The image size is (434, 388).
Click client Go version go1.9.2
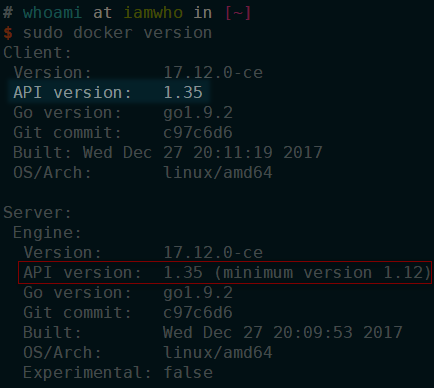198,113
